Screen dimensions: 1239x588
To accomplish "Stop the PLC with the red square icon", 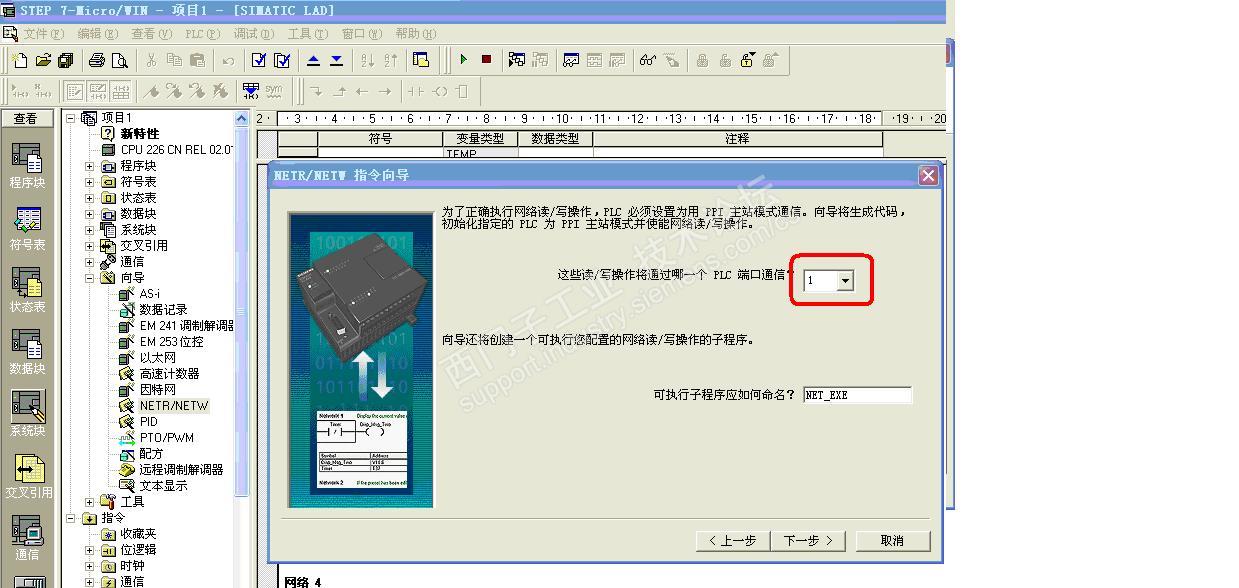I will click(x=486, y=60).
